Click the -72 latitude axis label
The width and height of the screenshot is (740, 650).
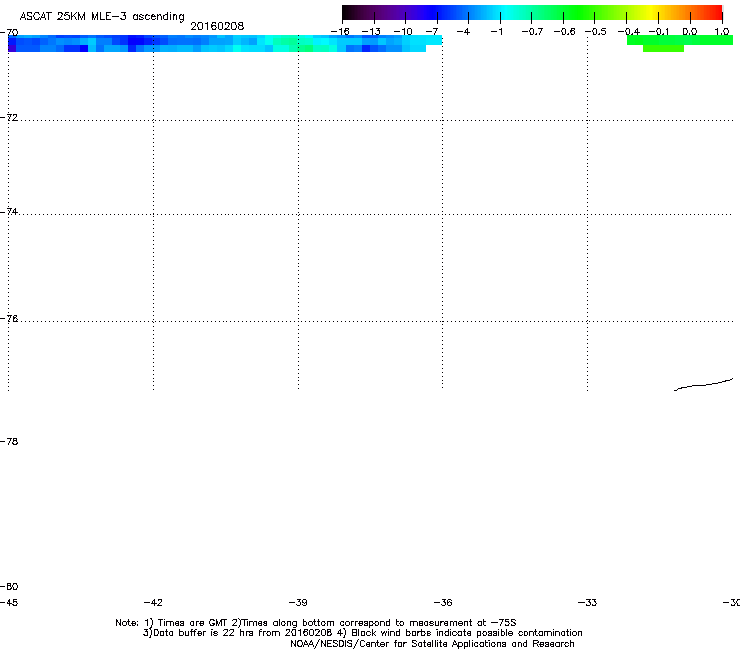pos(9,117)
